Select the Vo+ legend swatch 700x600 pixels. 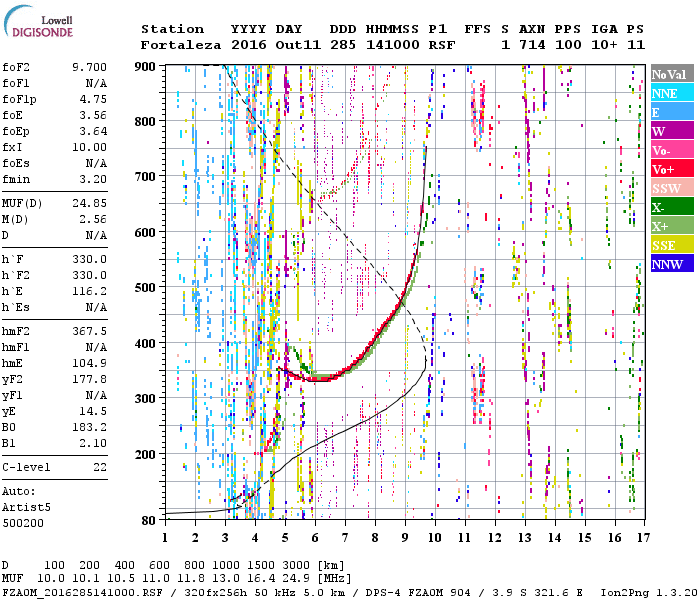coord(672,169)
